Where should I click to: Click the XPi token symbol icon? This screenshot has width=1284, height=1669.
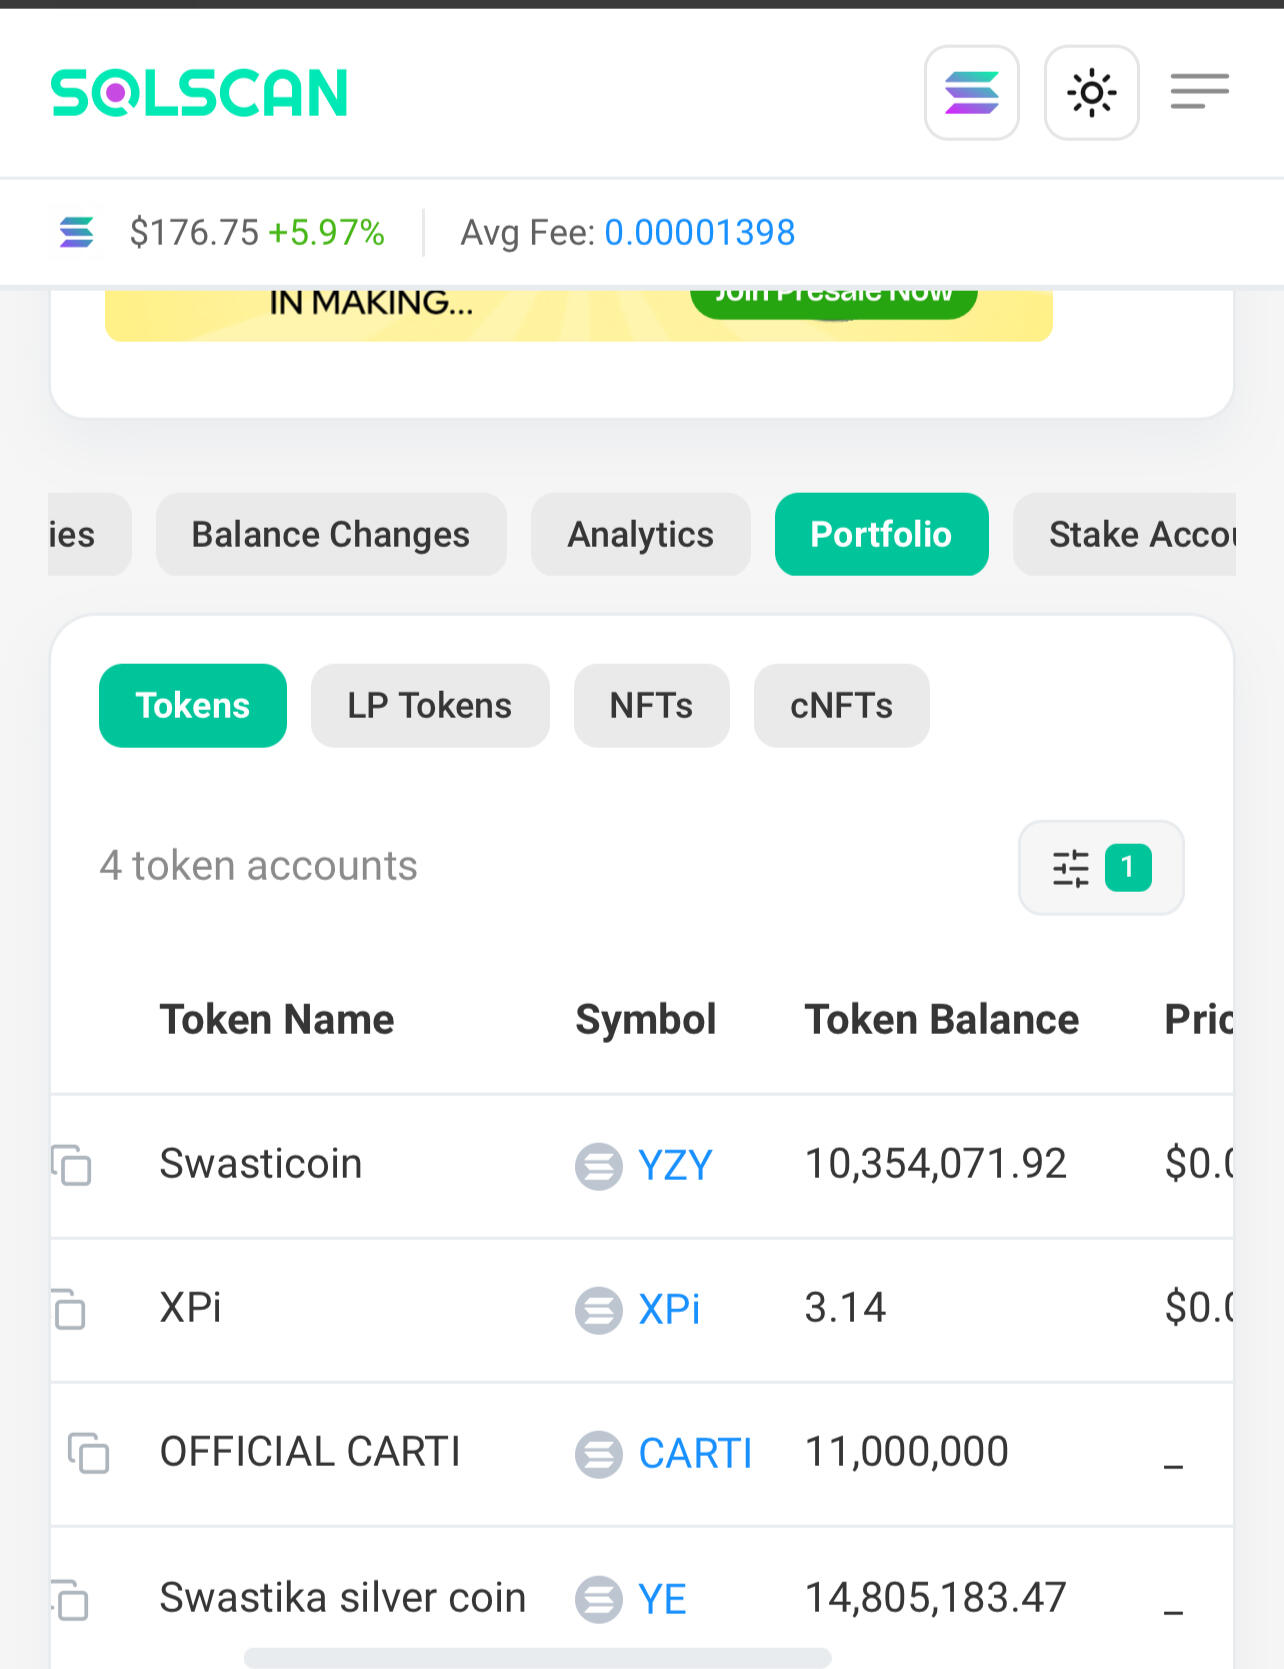coord(598,1310)
